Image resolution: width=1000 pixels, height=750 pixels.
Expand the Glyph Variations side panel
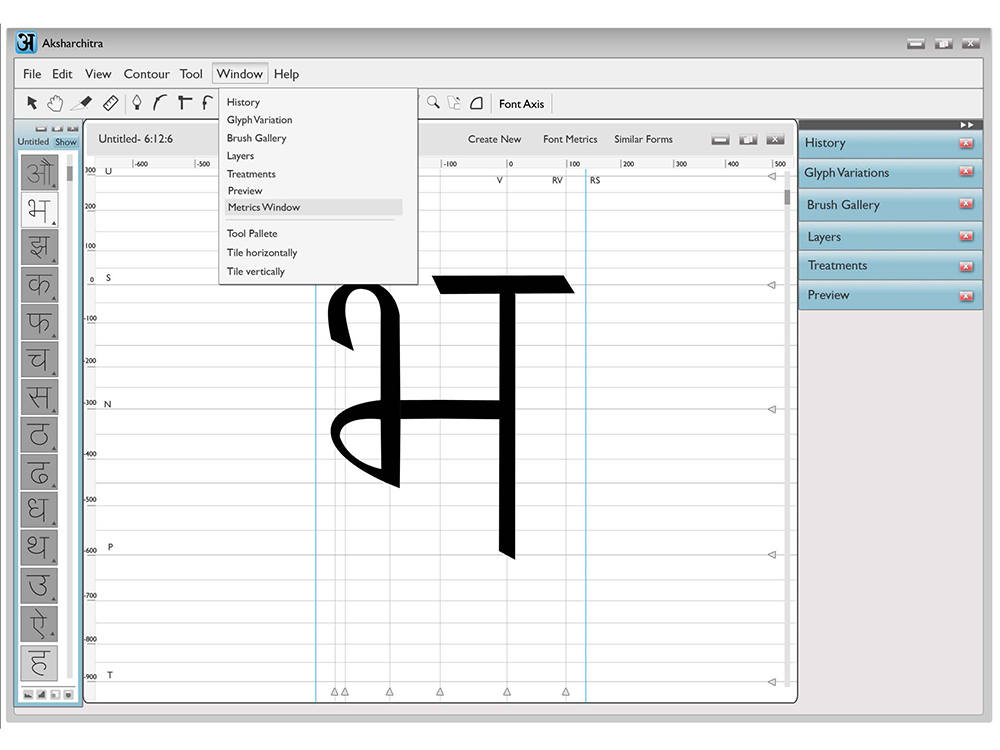(890, 173)
